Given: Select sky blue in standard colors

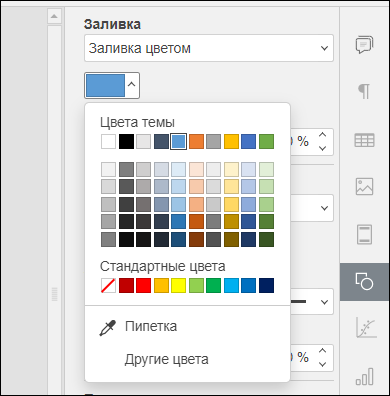Looking at the screenshot, I should pyautogui.click(x=231, y=286).
